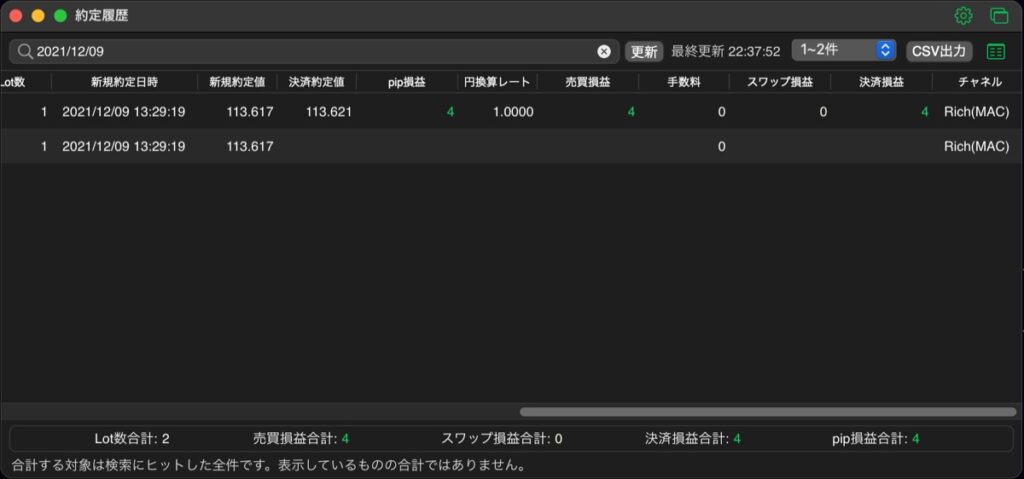Image resolution: width=1024 pixels, height=479 pixels.
Task: Click the first row's 2021/12/09 13:29:19 timestamp
Action: pos(123,112)
